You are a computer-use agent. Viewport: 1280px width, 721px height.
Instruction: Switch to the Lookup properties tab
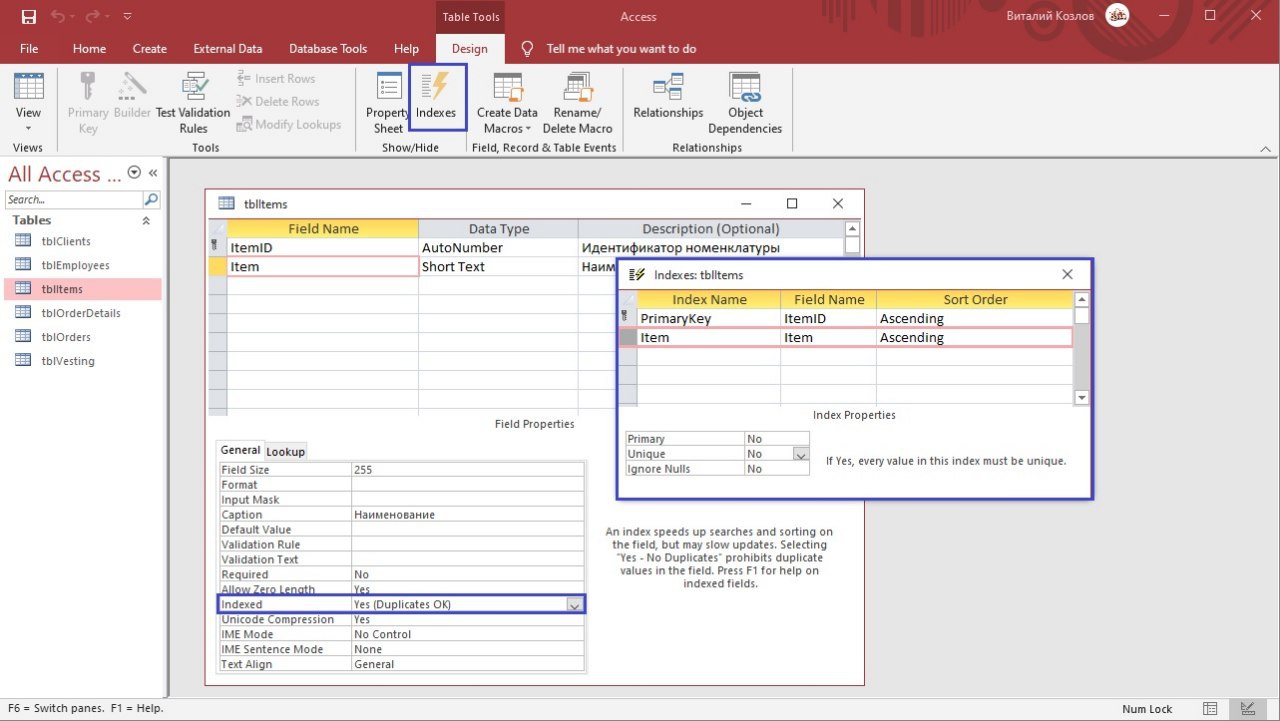click(x=286, y=451)
